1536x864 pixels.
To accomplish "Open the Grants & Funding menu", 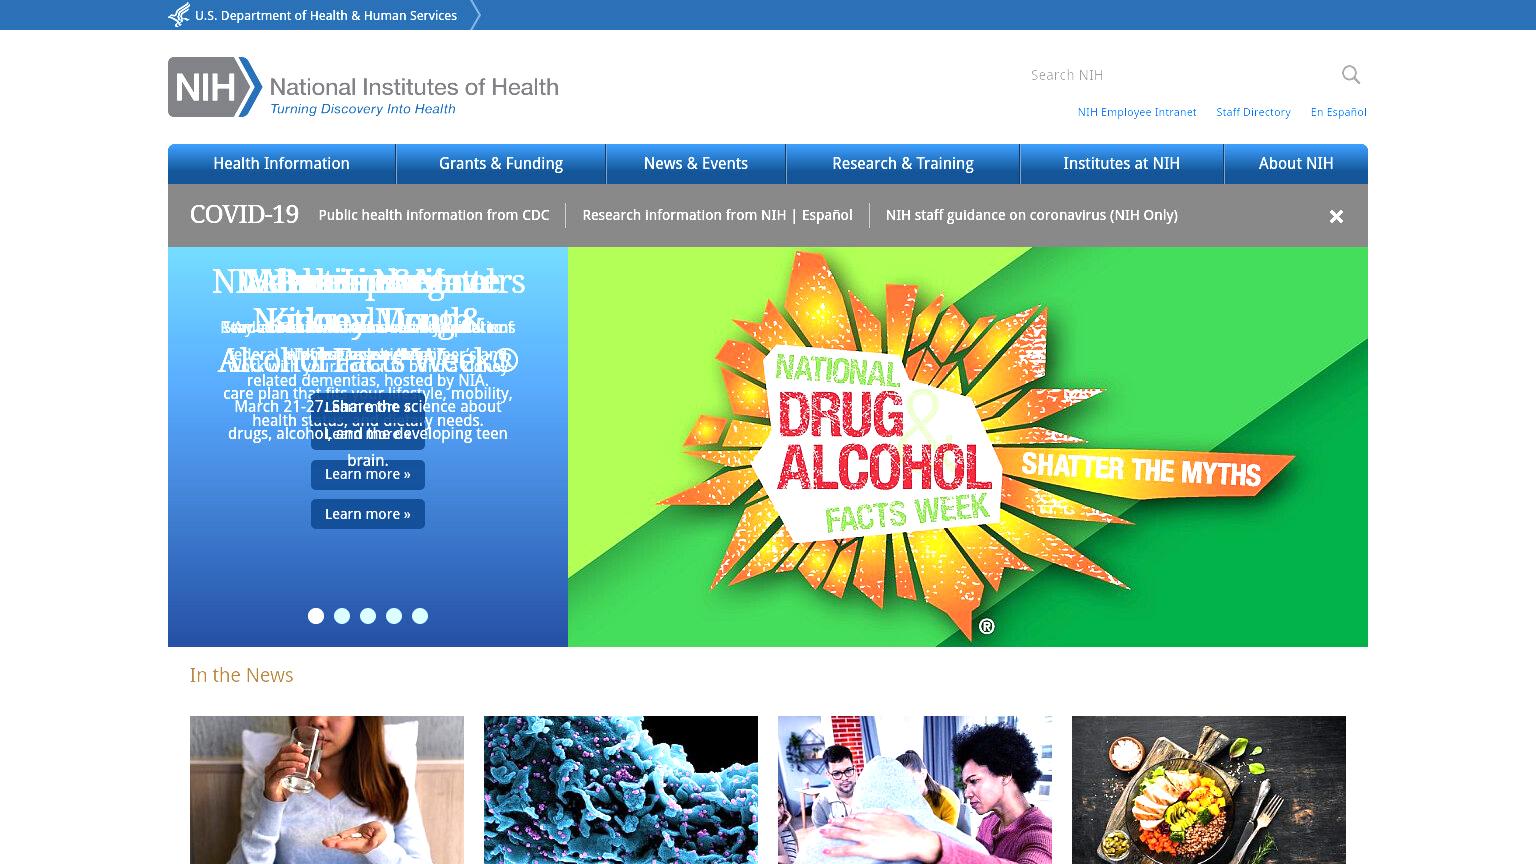I will click(x=501, y=164).
